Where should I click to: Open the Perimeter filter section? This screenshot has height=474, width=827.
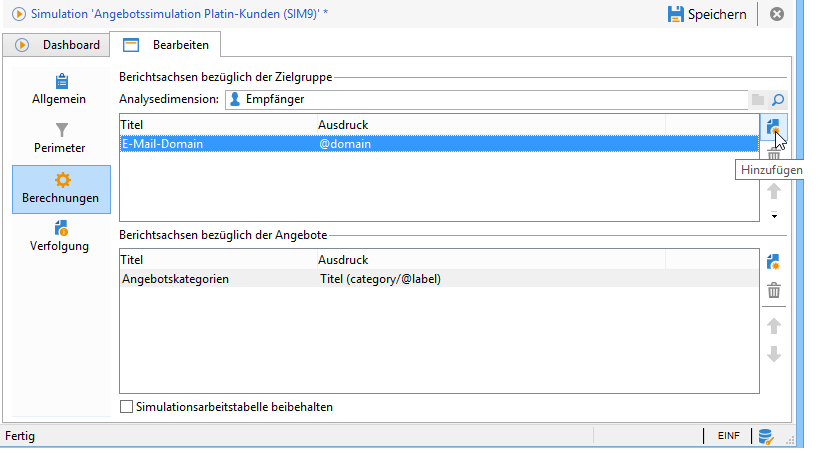(61, 138)
